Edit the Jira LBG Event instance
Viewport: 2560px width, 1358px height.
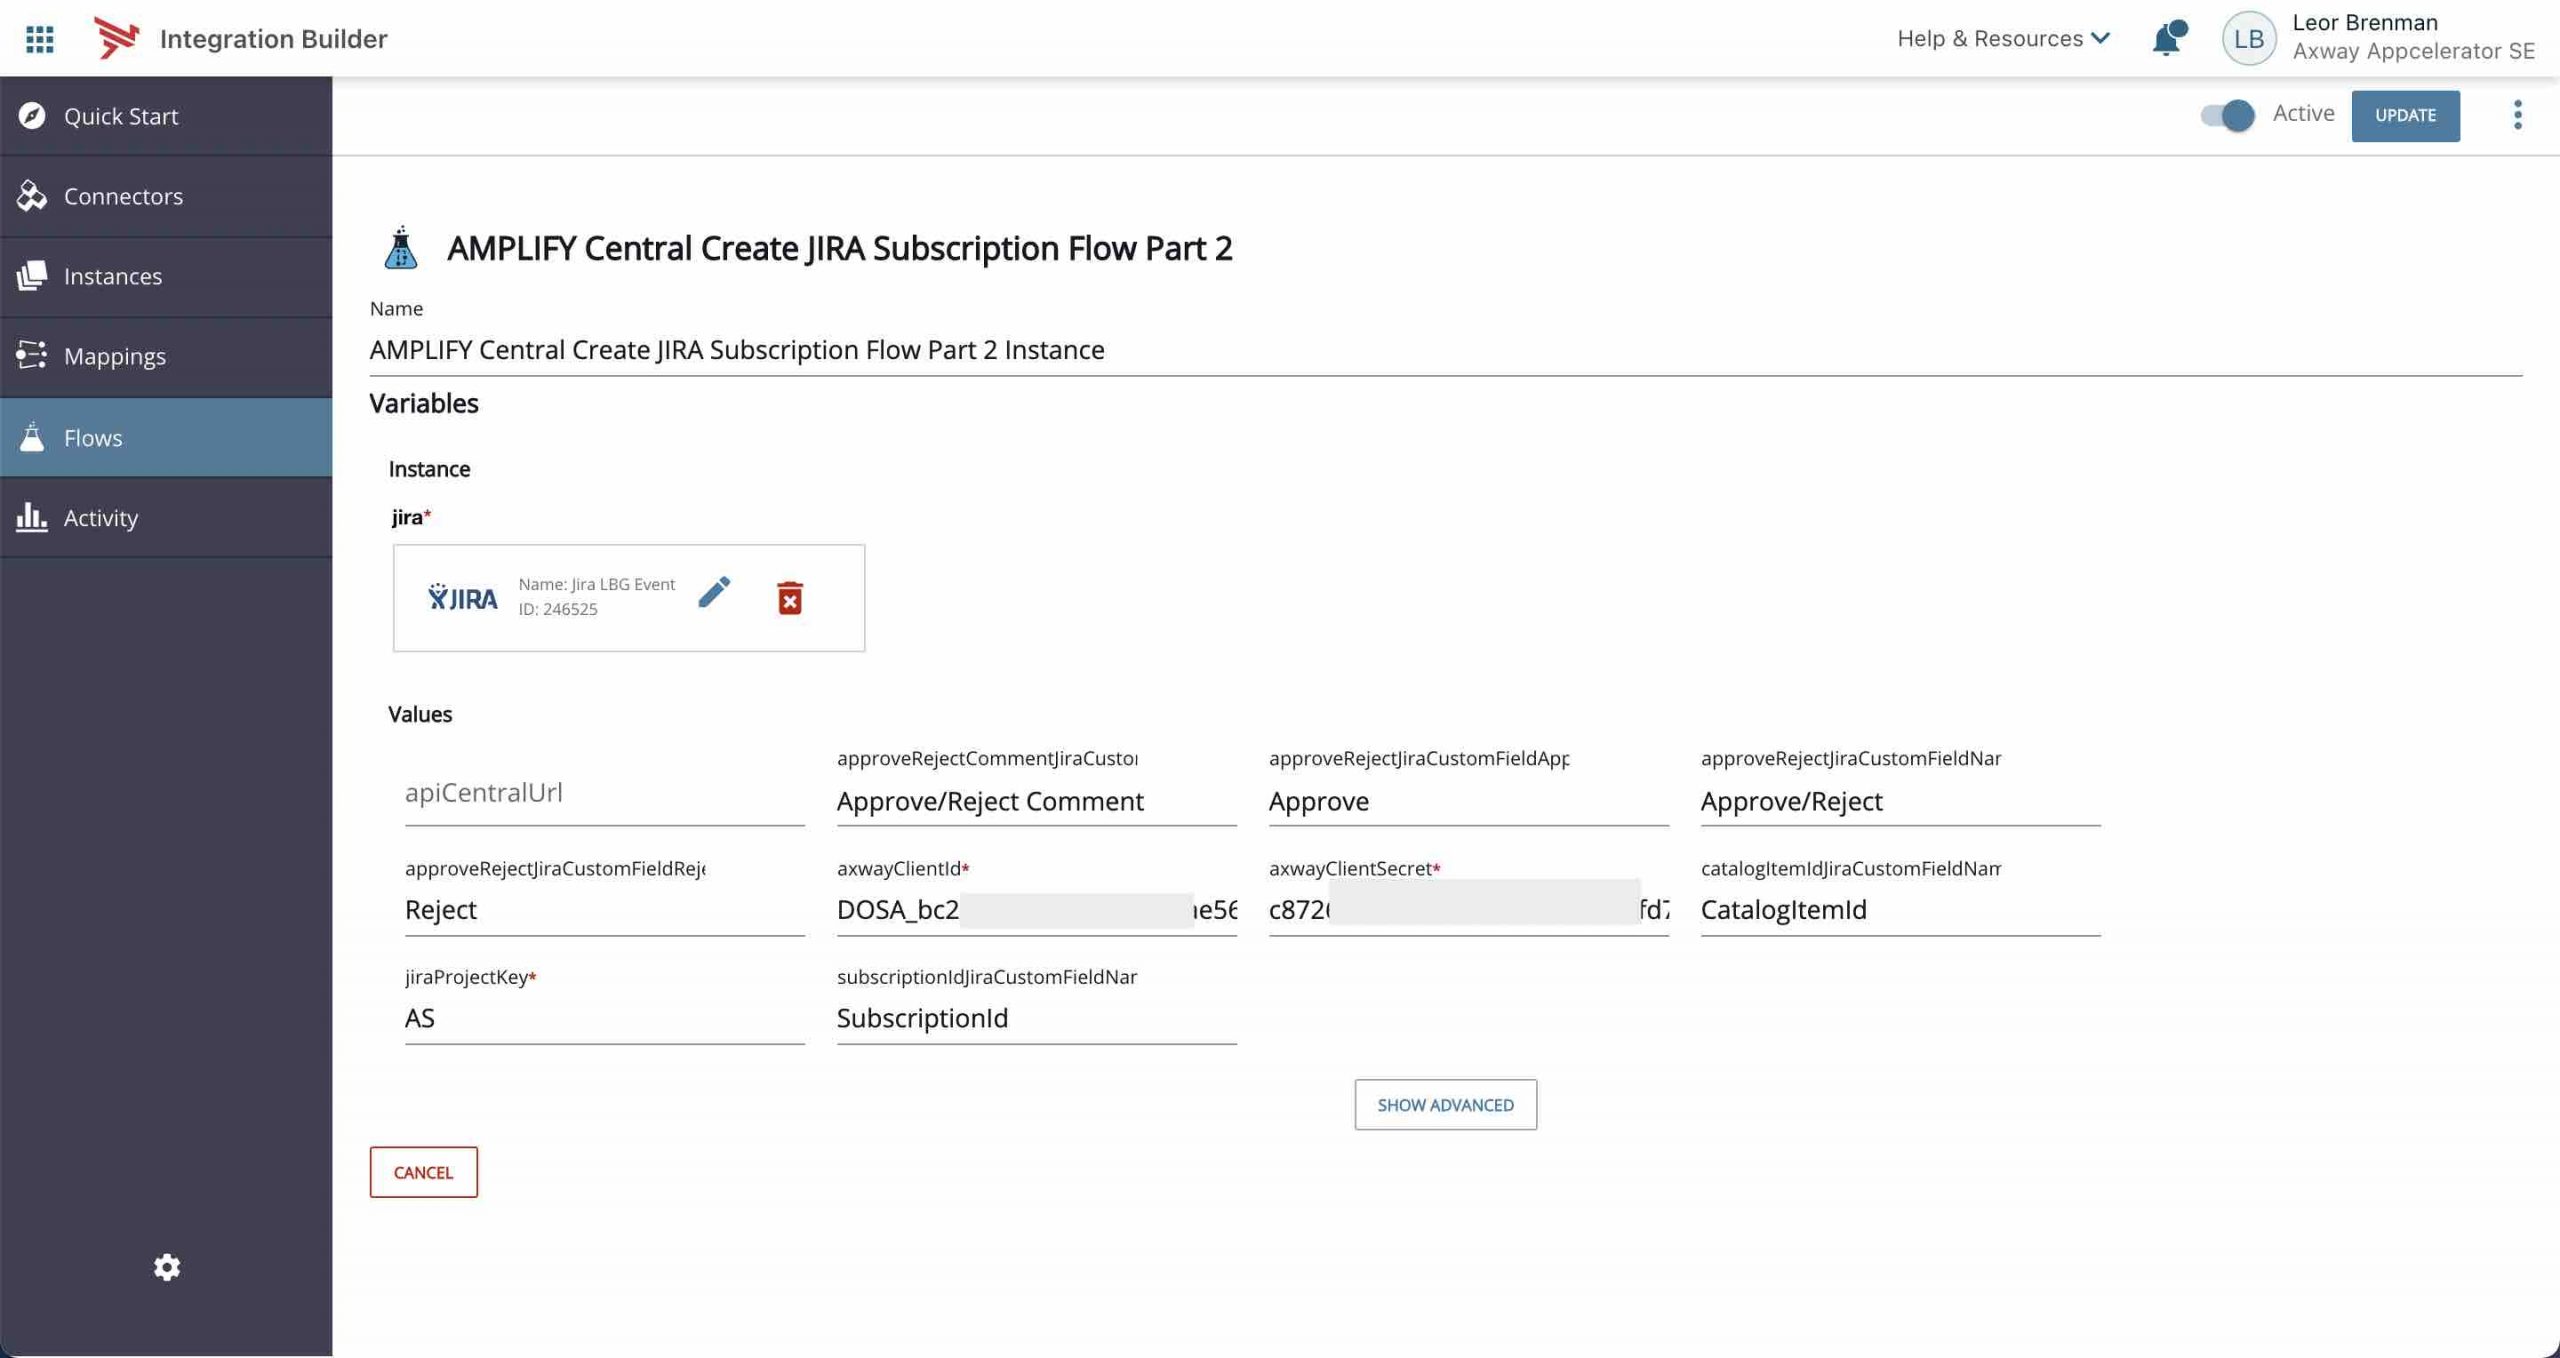point(714,593)
